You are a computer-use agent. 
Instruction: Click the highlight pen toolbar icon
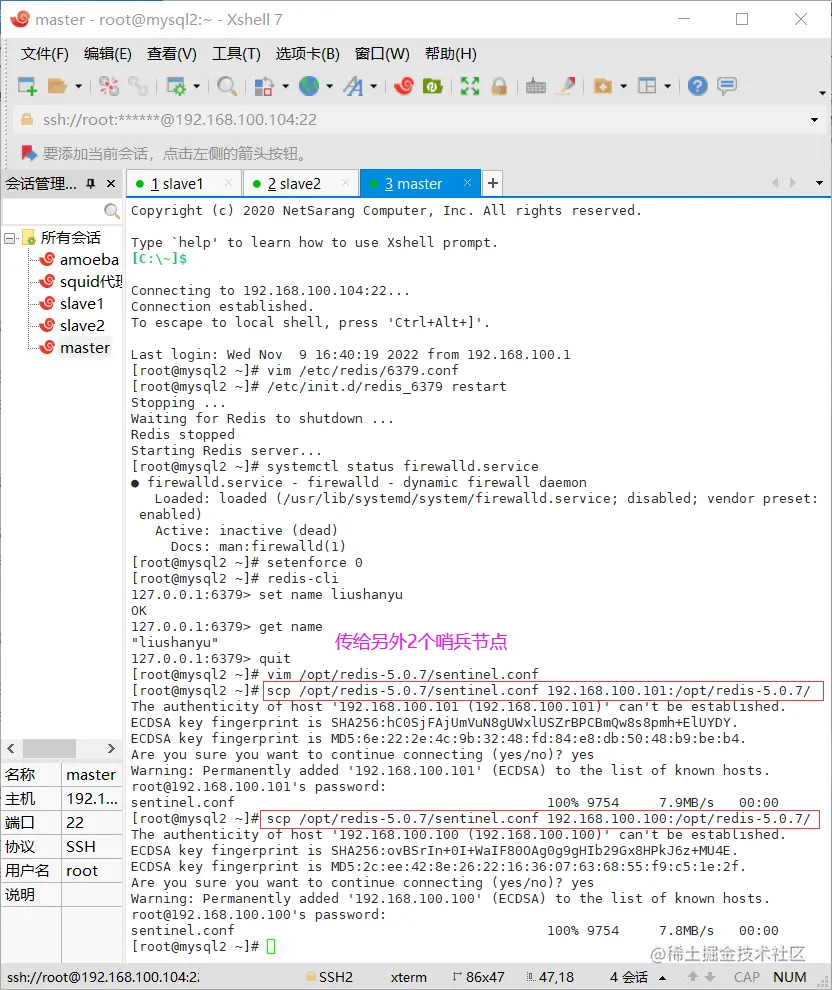566,86
